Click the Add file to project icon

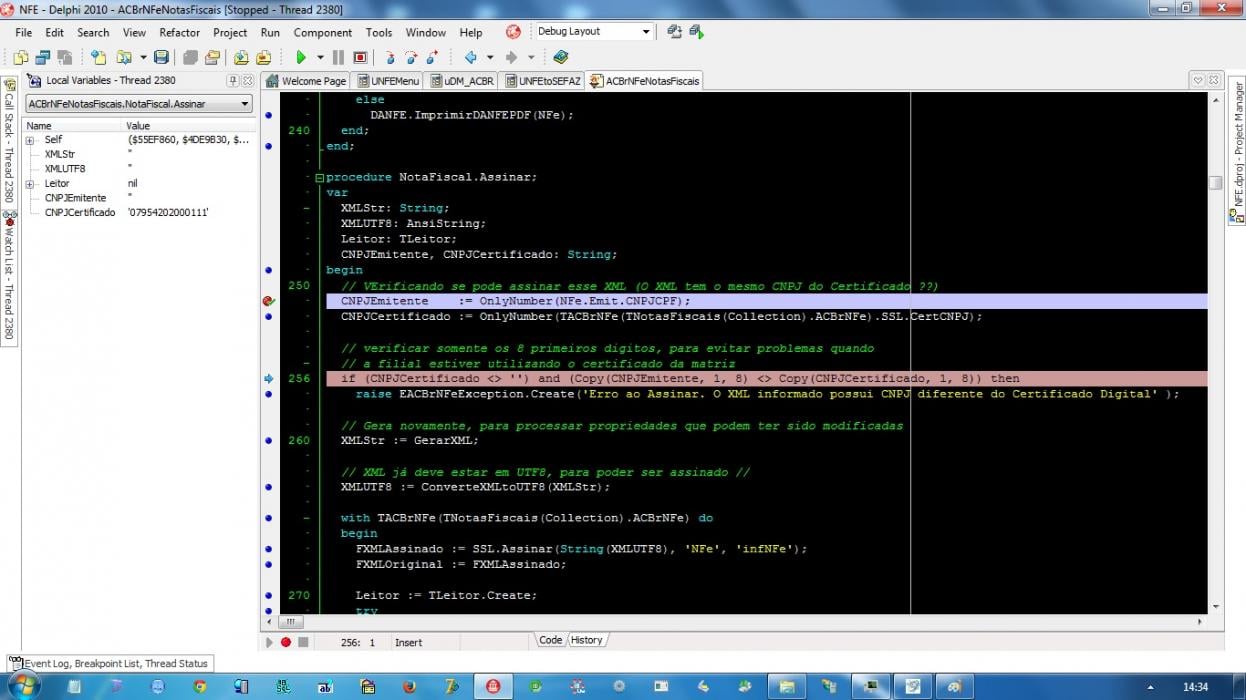[x=241, y=58]
